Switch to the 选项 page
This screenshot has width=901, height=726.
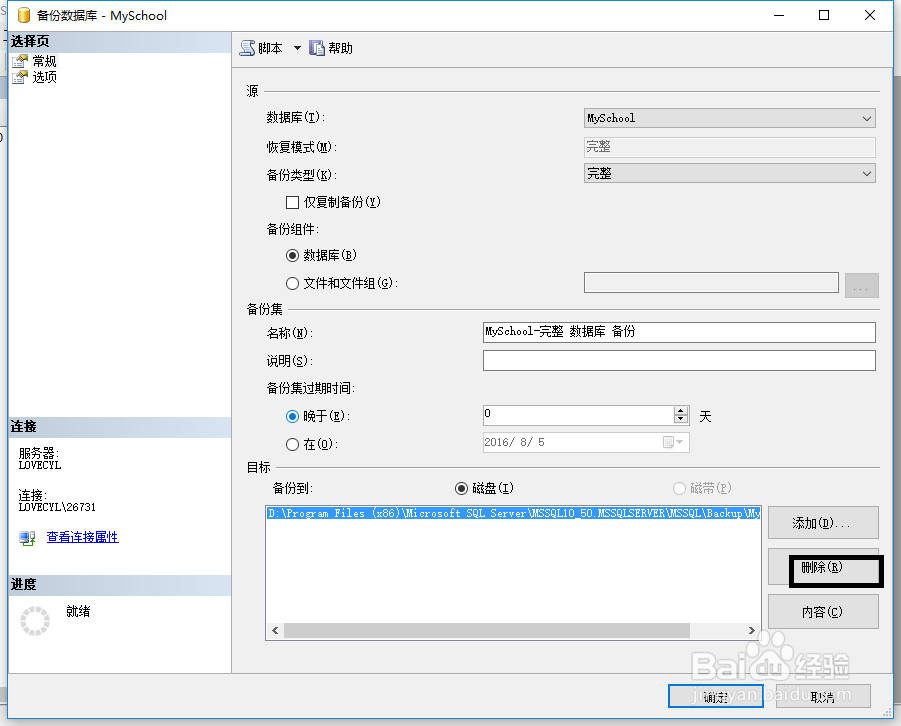click(x=42, y=76)
